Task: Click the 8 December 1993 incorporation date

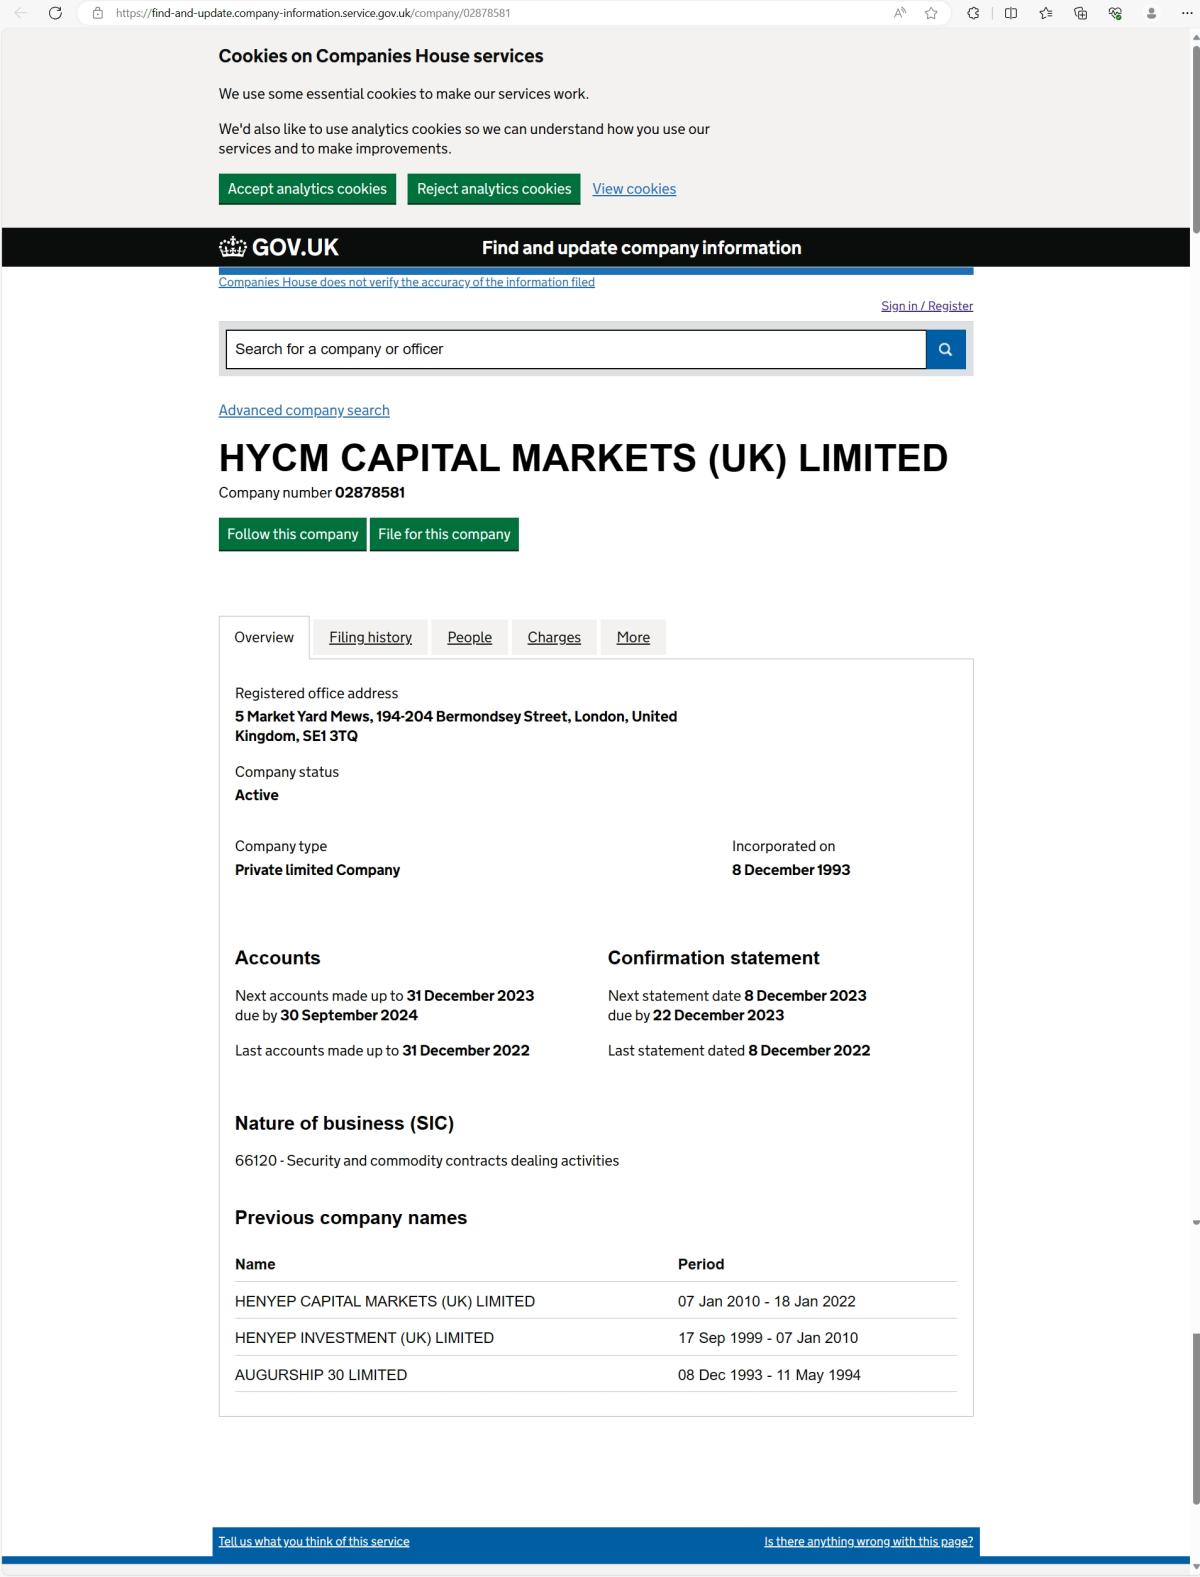Action: (791, 870)
